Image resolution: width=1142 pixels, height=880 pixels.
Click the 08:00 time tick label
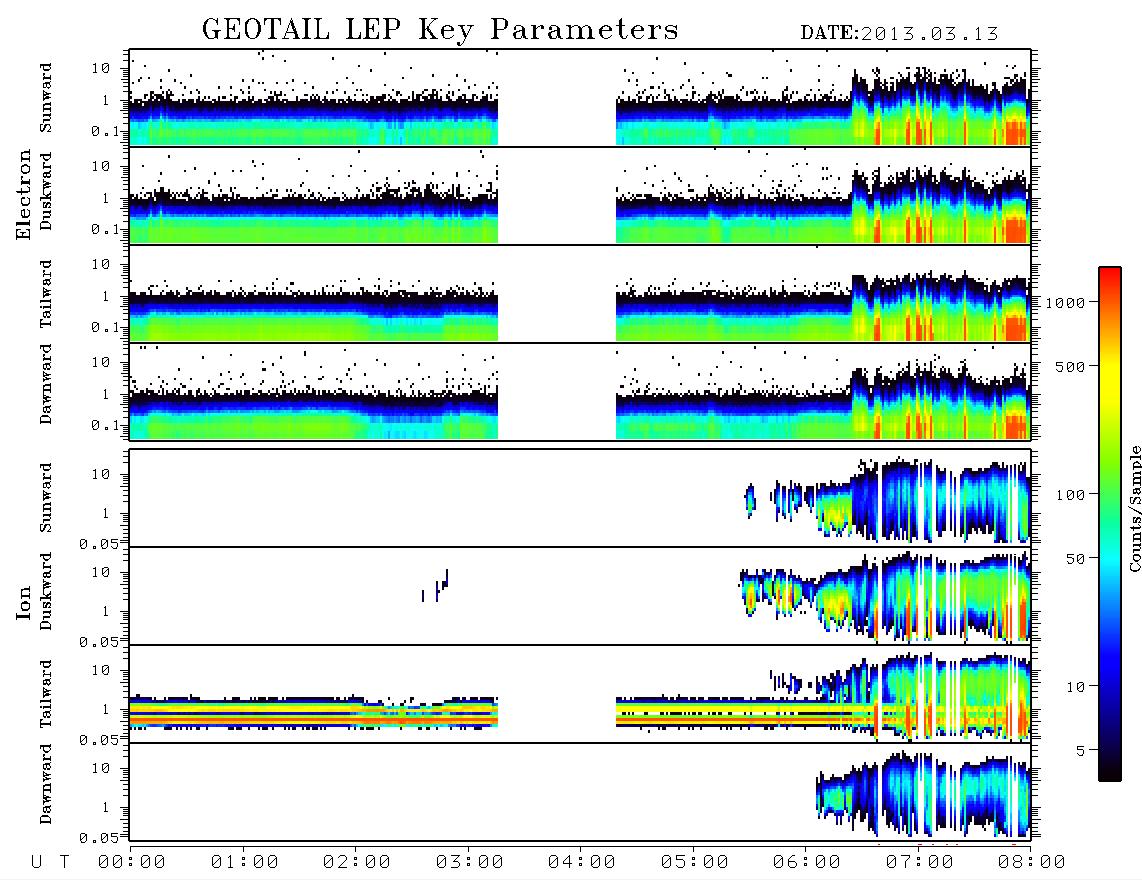click(1032, 862)
